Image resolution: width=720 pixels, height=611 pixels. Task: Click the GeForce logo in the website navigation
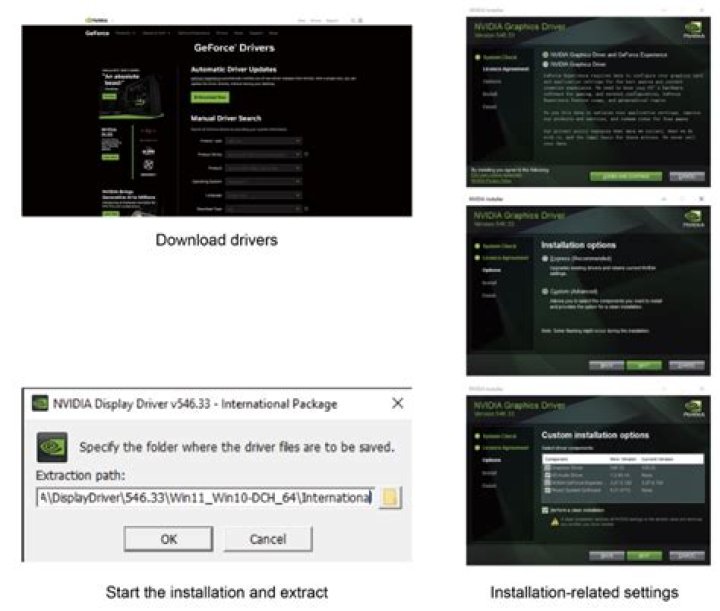pyautogui.click(x=97, y=33)
